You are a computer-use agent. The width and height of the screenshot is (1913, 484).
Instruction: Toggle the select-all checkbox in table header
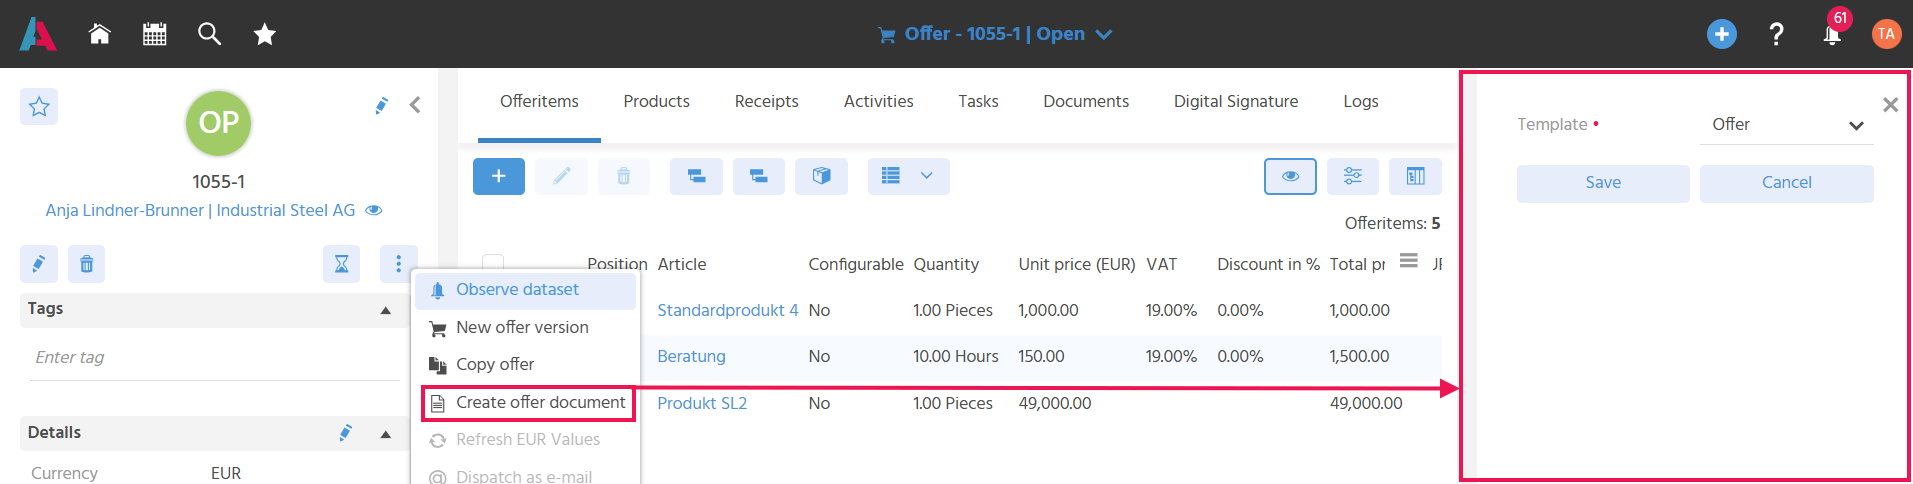click(x=493, y=263)
